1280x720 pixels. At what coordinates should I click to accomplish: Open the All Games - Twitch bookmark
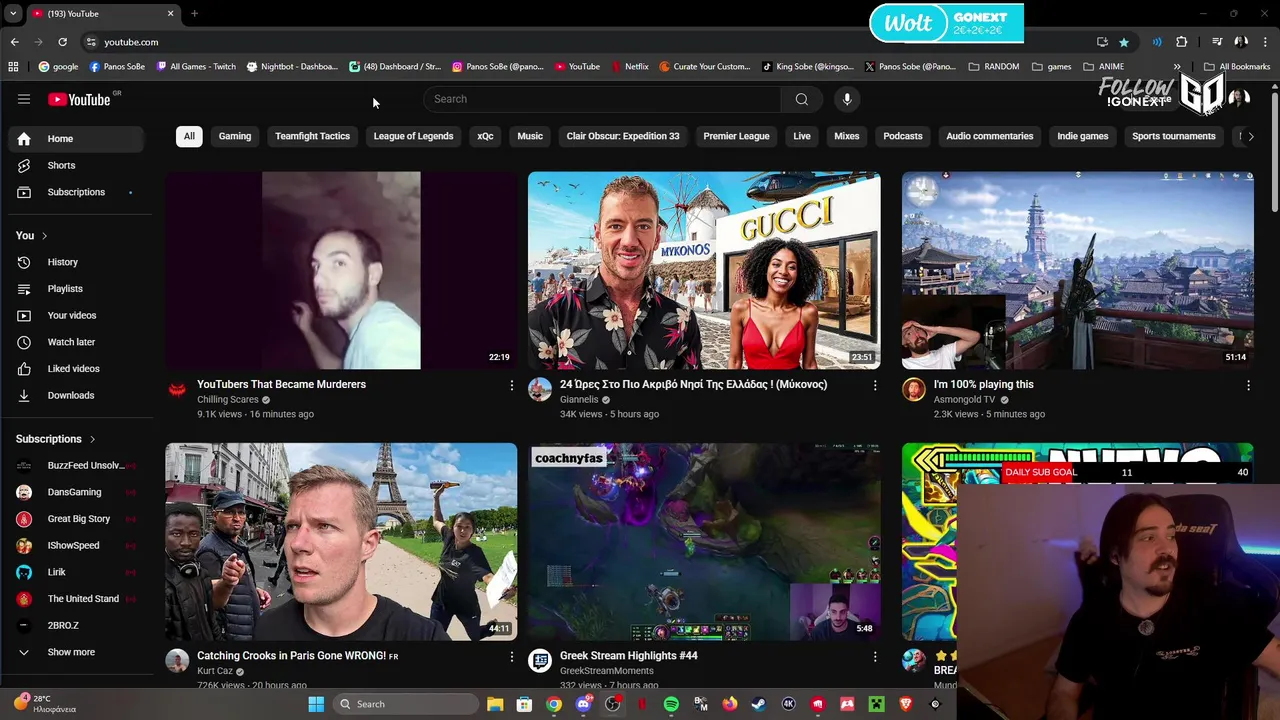[196, 67]
